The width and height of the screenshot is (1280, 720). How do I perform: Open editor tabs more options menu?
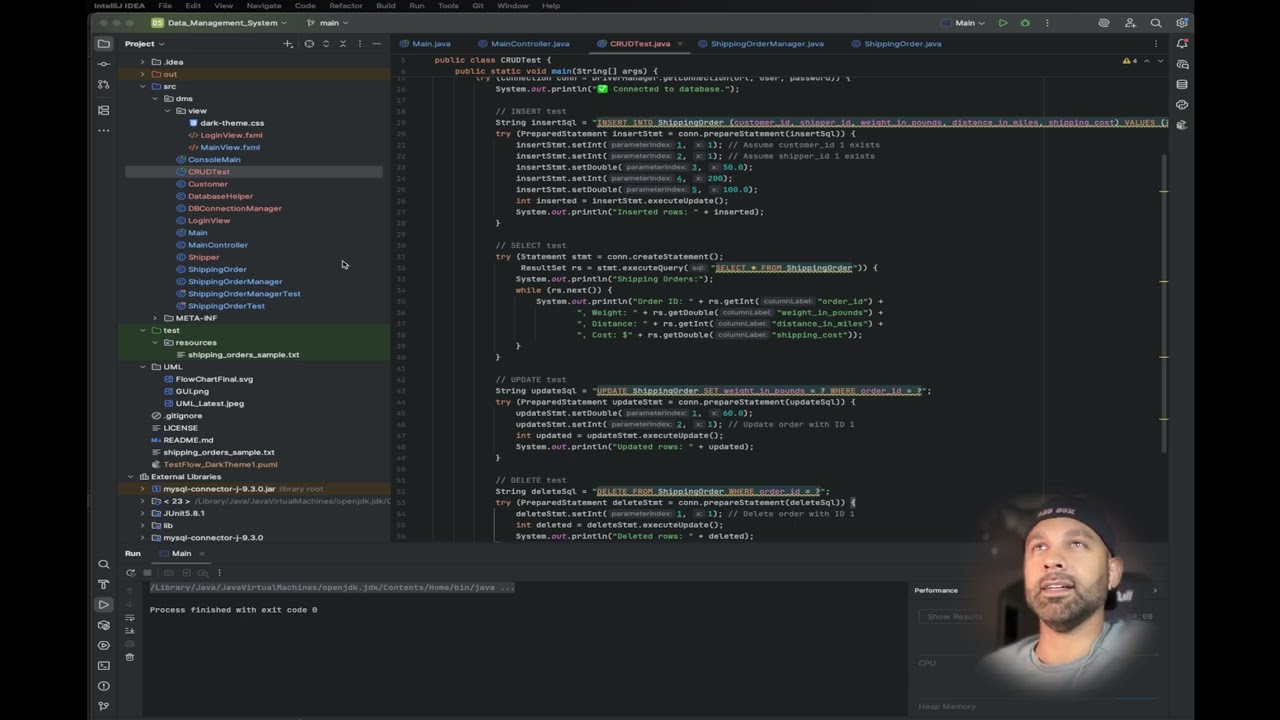coord(1156,44)
